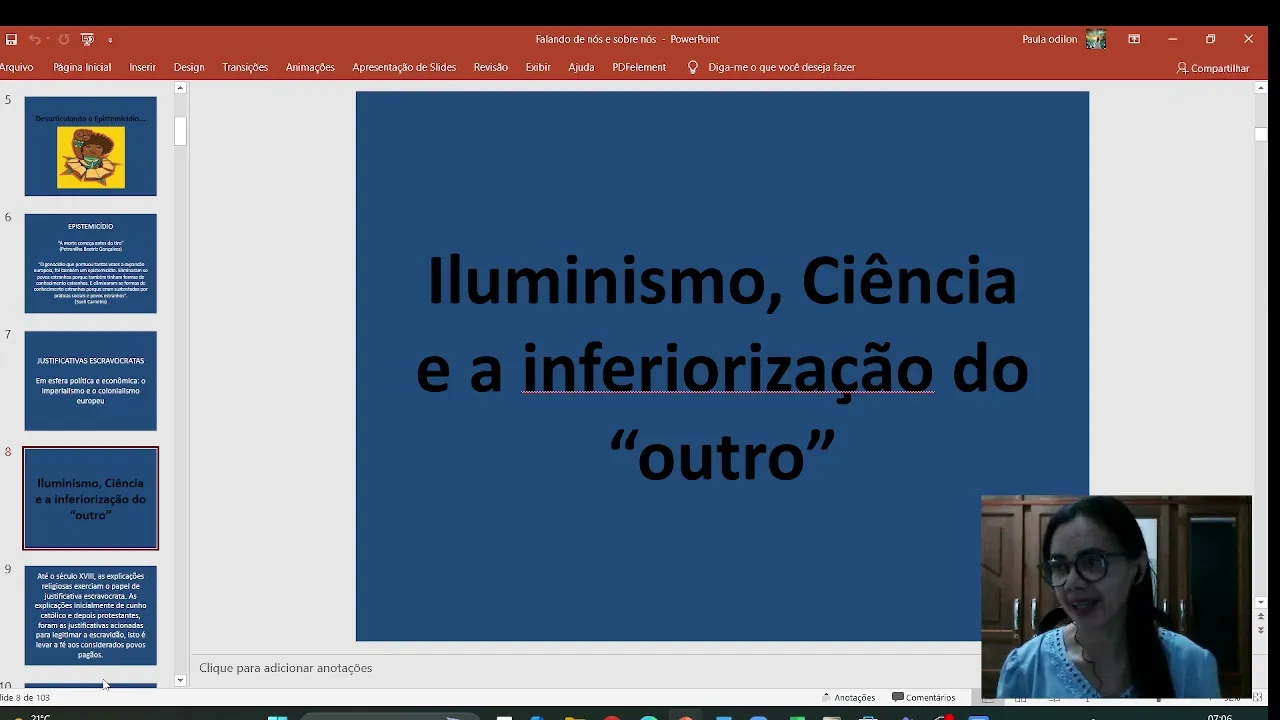Click editor vertical scroll up arrow
Viewport: 1280px width, 720px height.
(x=1260, y=88)
